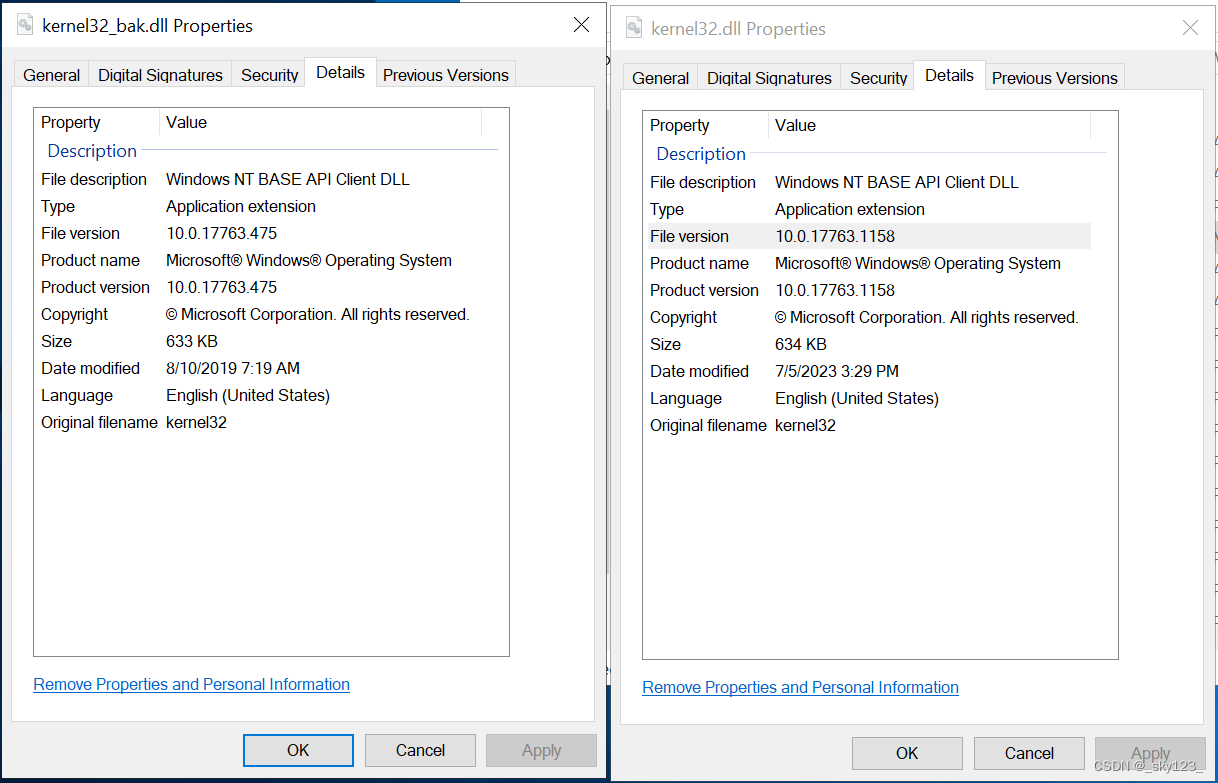
Task: Select Original filename row in kernel32.dll window
Action: click(x=867, y=425)
